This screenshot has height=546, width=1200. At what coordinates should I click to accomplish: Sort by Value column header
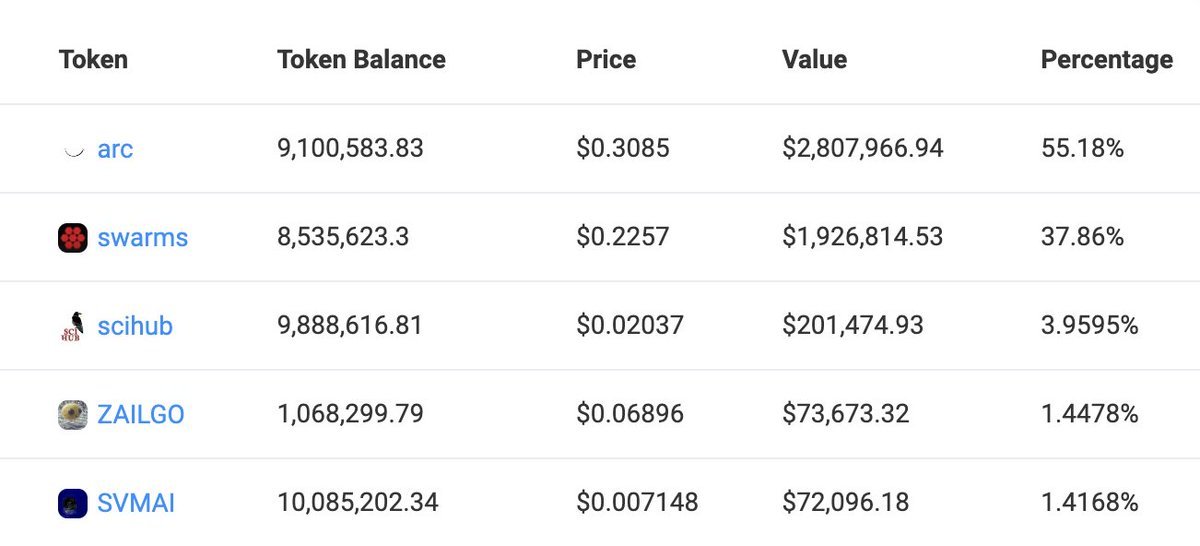coord(814,60)
